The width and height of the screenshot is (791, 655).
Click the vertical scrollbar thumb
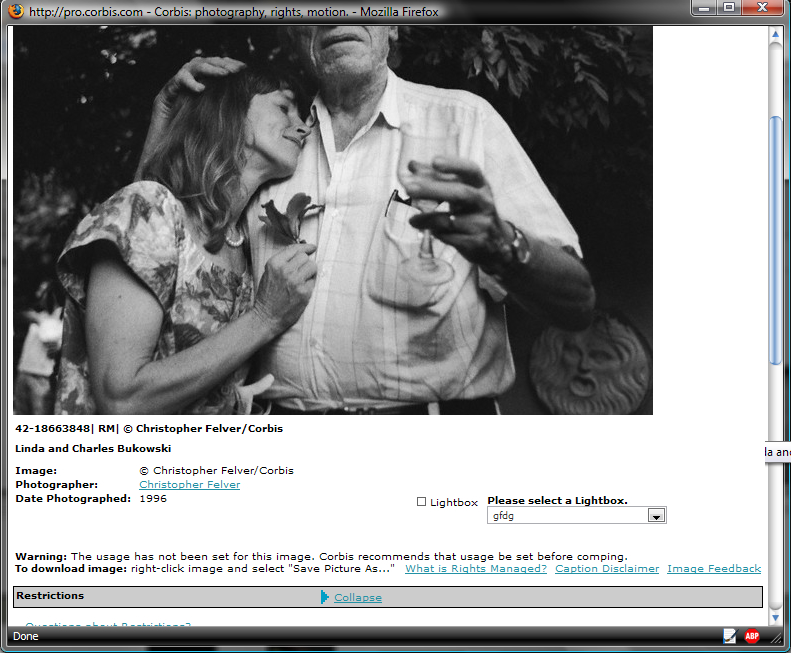coord(776,240)
